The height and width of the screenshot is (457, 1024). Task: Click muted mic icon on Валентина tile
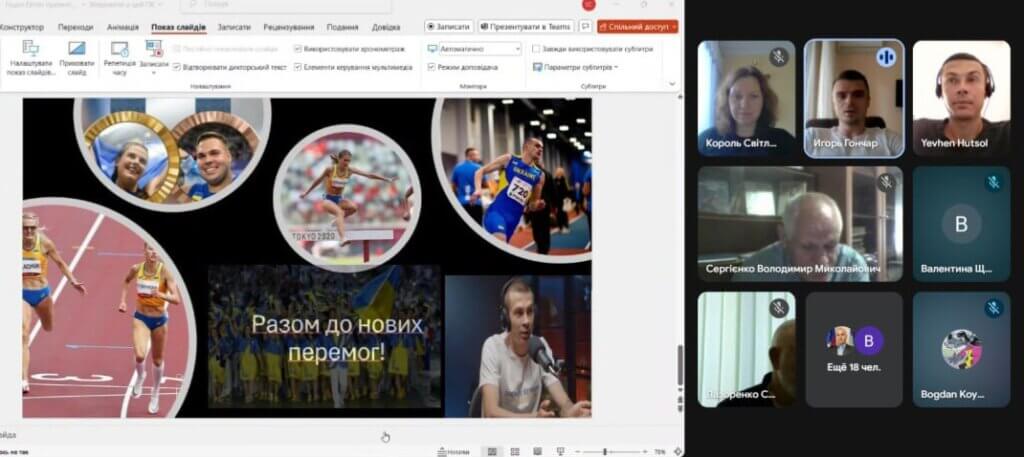(x=993, y=182)
